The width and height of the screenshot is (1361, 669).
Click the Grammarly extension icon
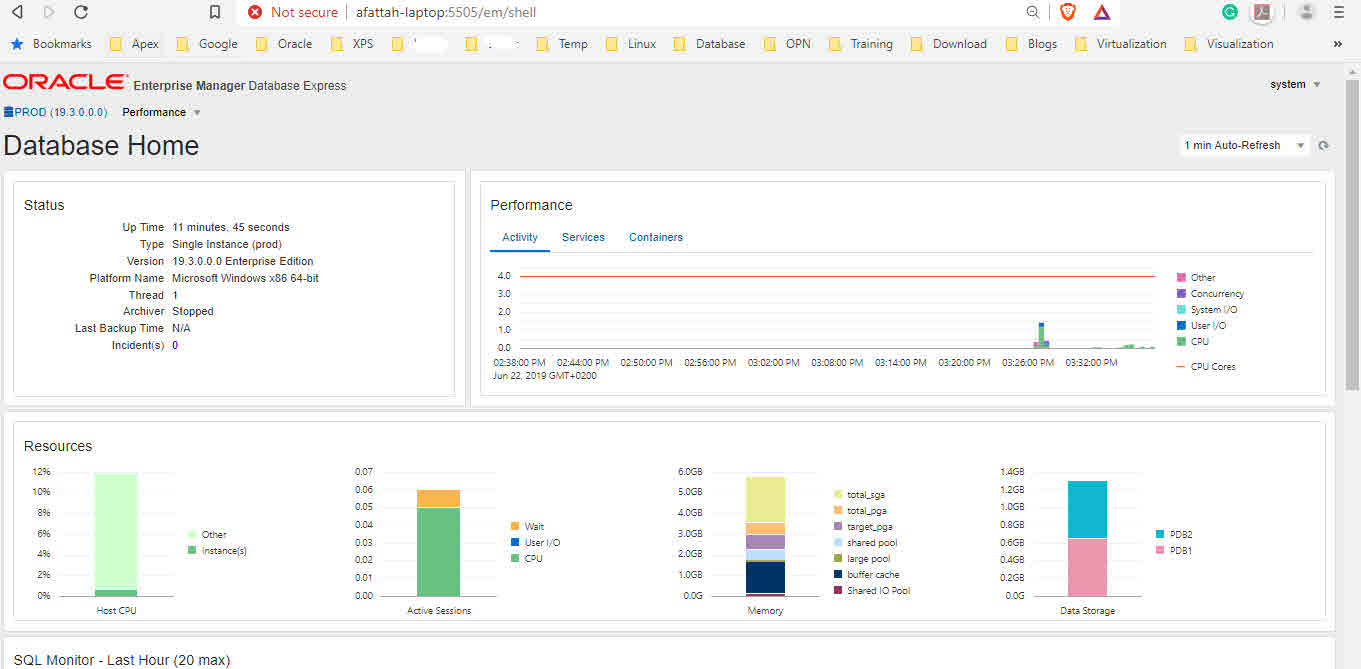(x=1230, y=12)
